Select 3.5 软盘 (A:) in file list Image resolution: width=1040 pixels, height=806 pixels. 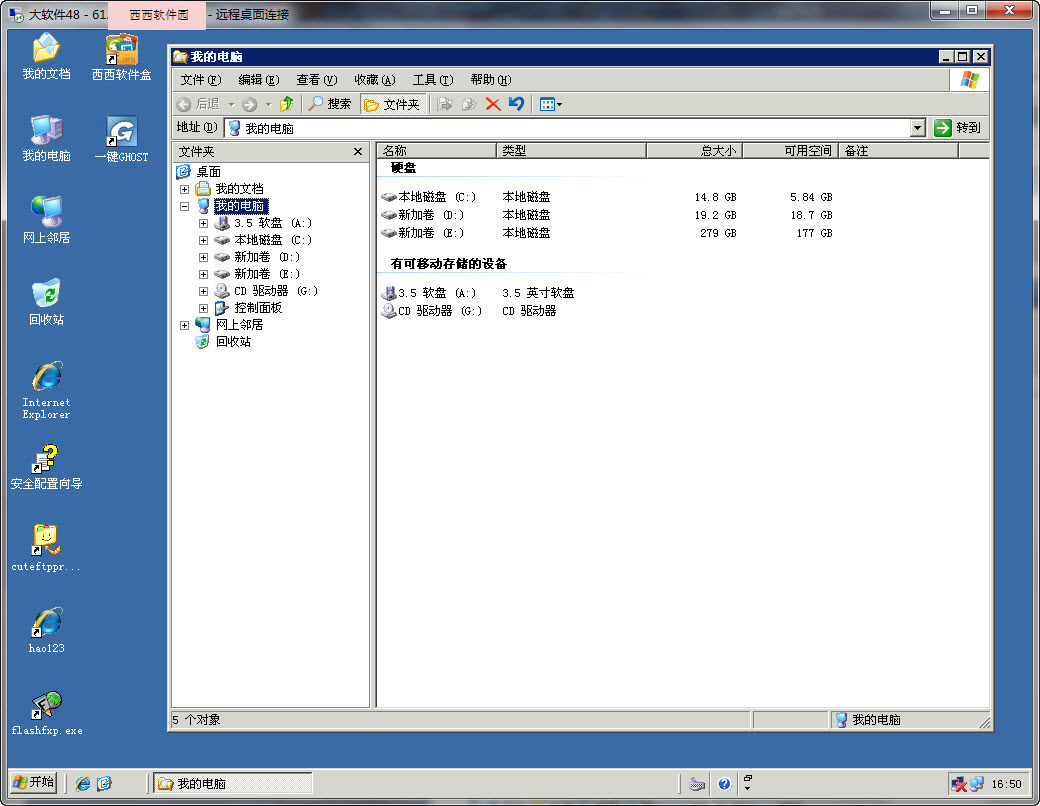(428, 293)
